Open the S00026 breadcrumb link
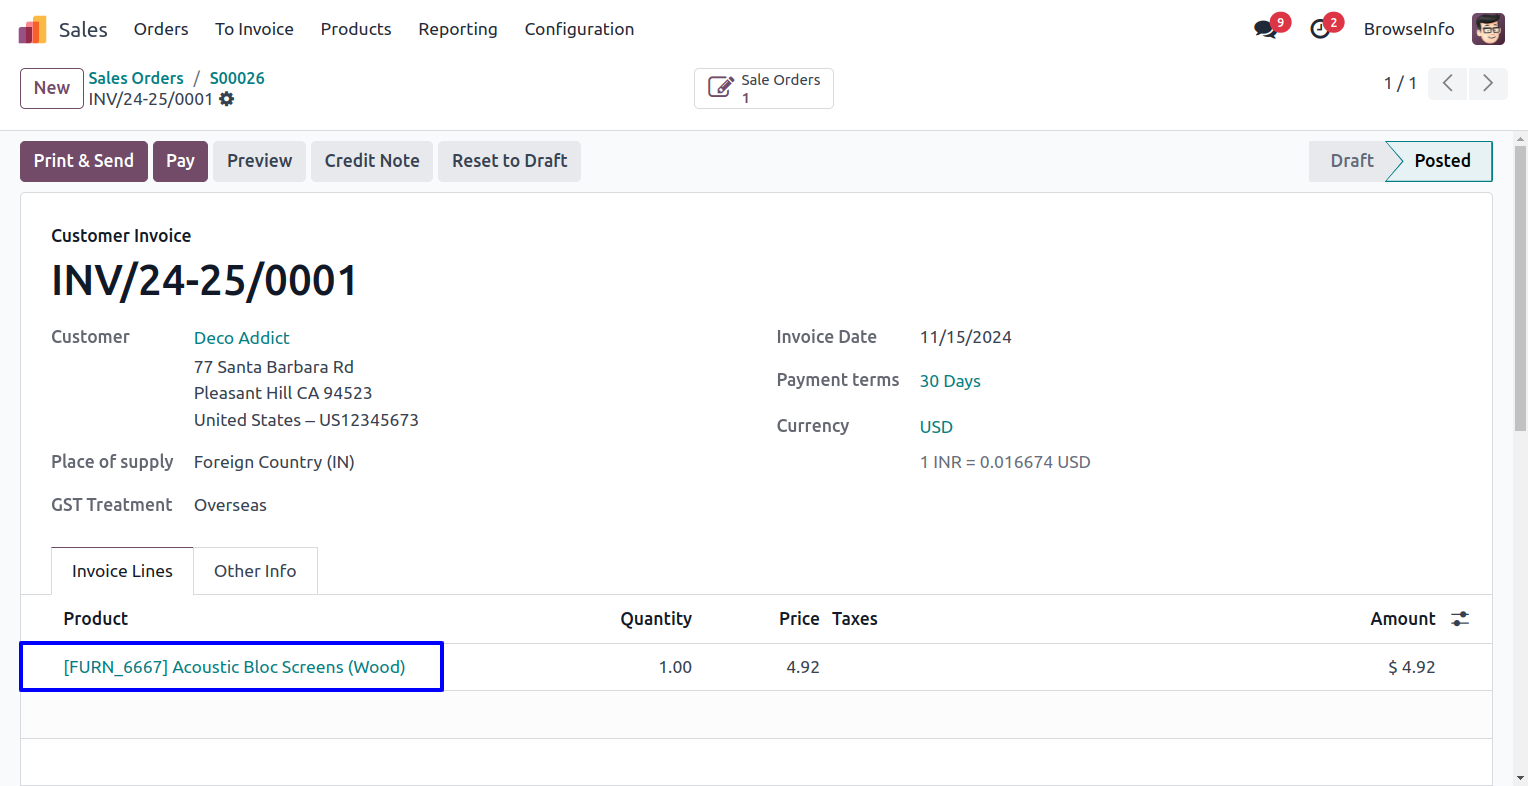 237,78
